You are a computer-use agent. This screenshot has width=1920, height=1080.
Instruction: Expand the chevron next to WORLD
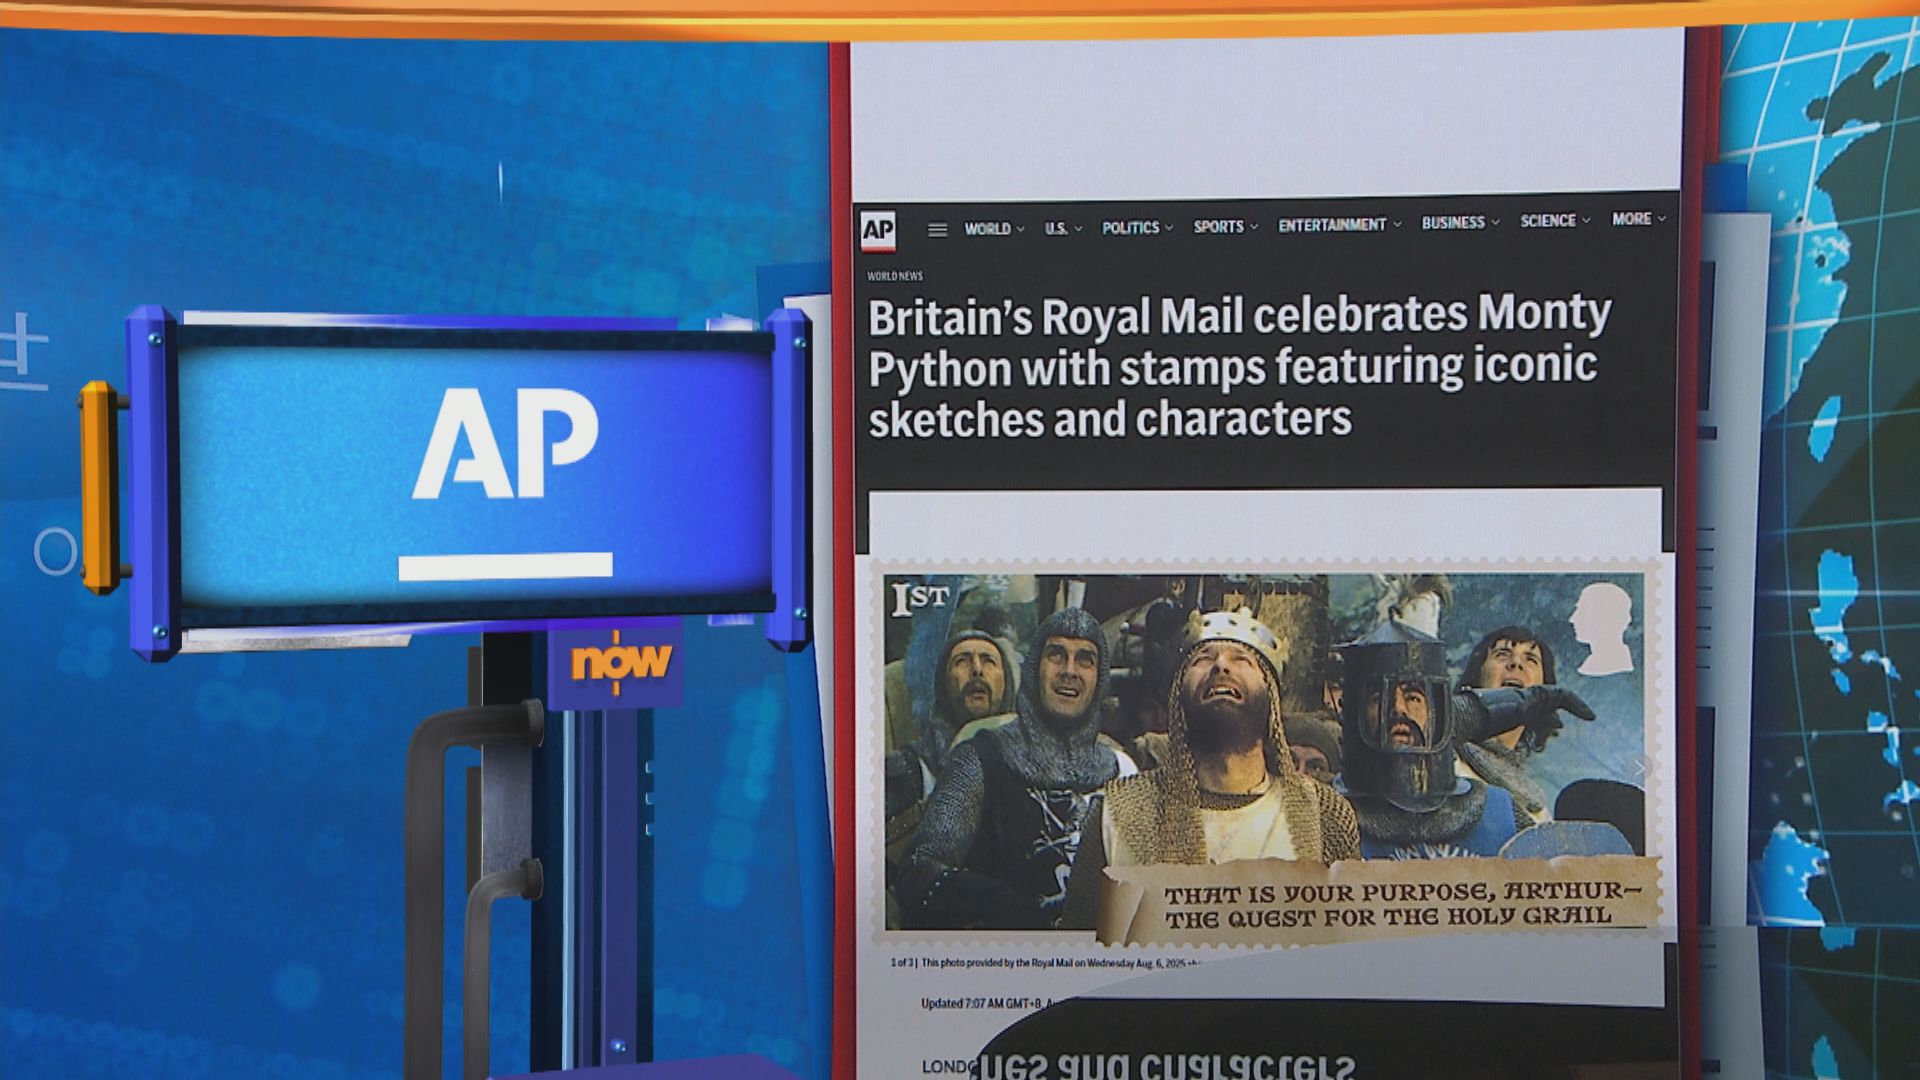coord(1020,229)
